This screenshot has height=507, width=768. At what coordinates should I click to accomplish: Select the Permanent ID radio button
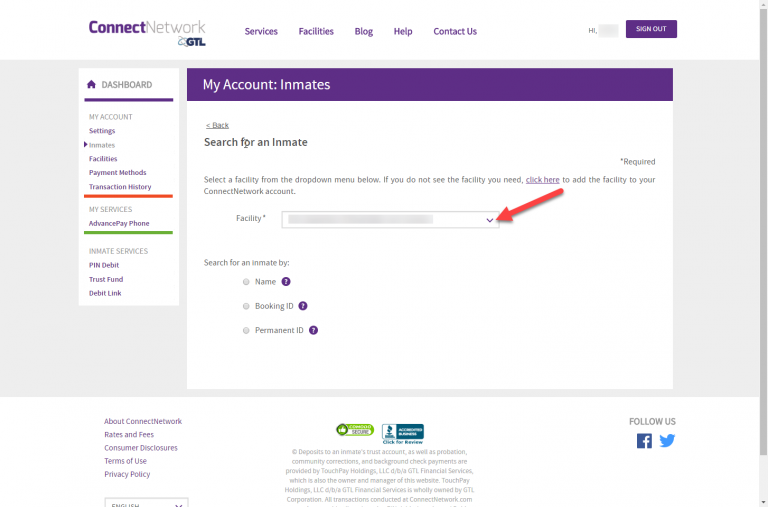[x=246, y=331]
